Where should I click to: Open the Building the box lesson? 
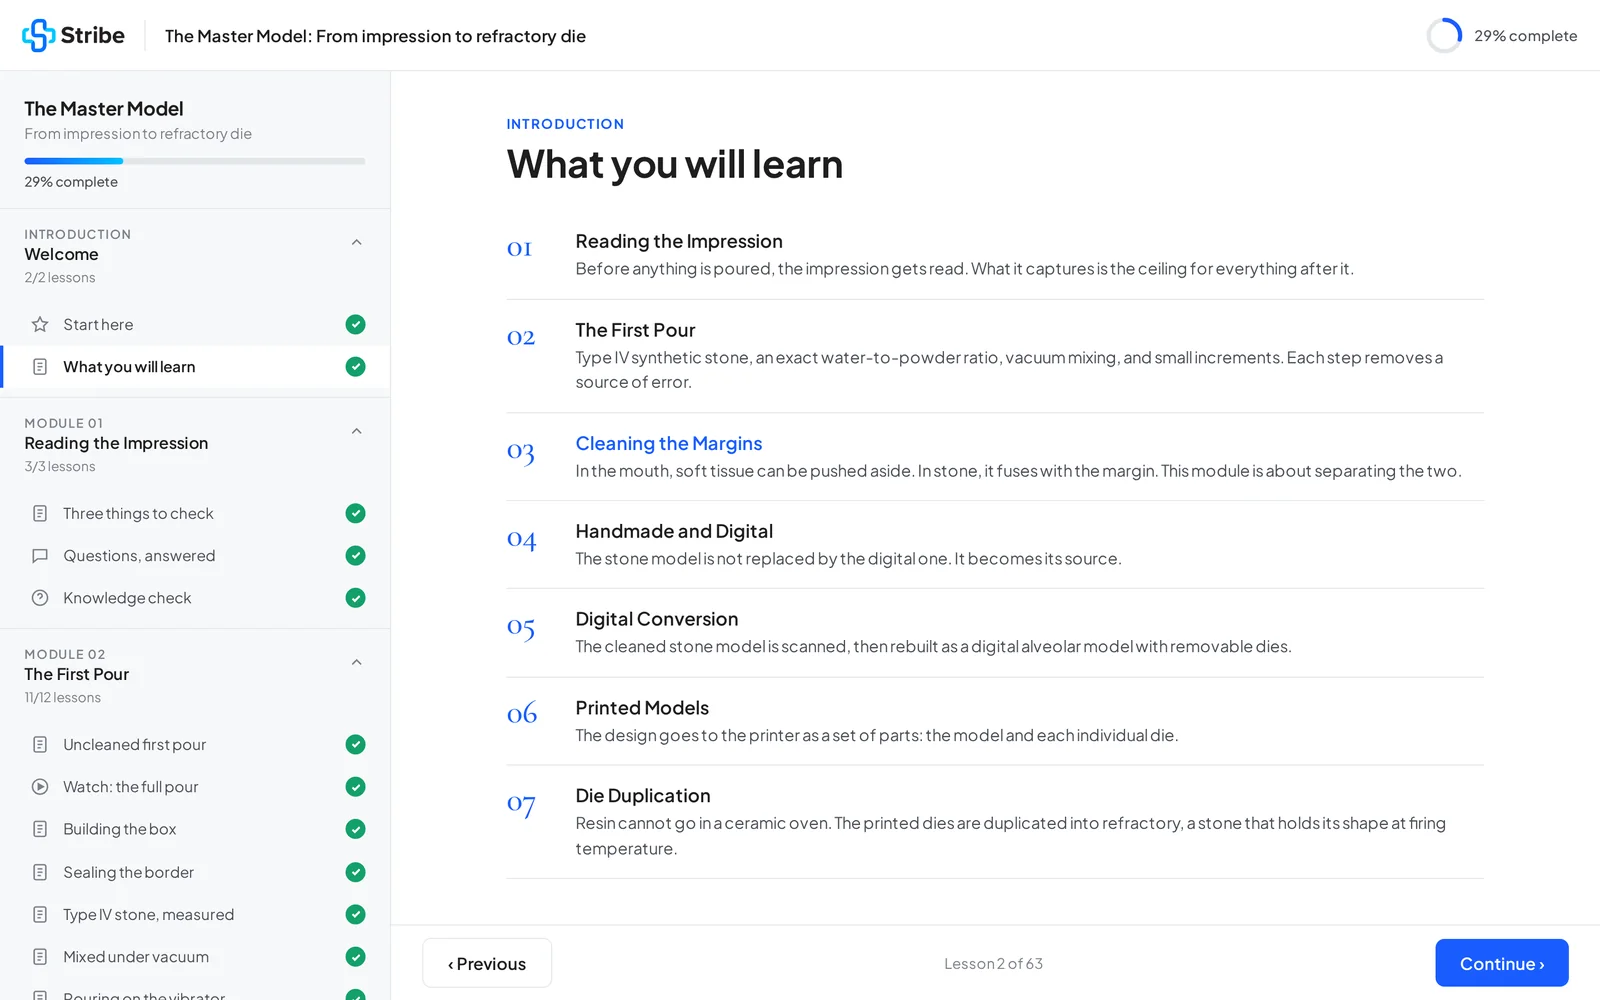195,829
